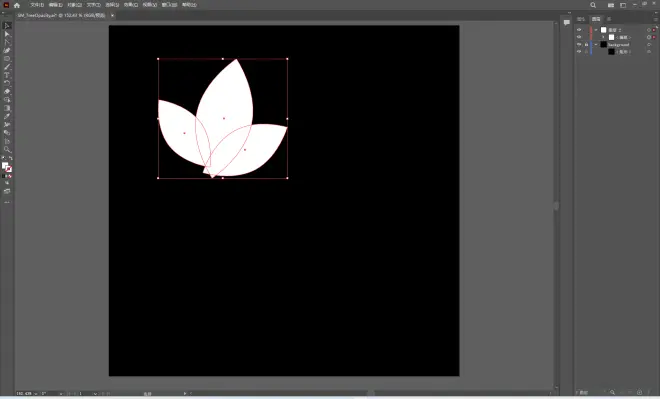The width and height of the screenshot is (660, 399).
Task: Open the rotation angle dropdown in status bar
Action: 61,394
